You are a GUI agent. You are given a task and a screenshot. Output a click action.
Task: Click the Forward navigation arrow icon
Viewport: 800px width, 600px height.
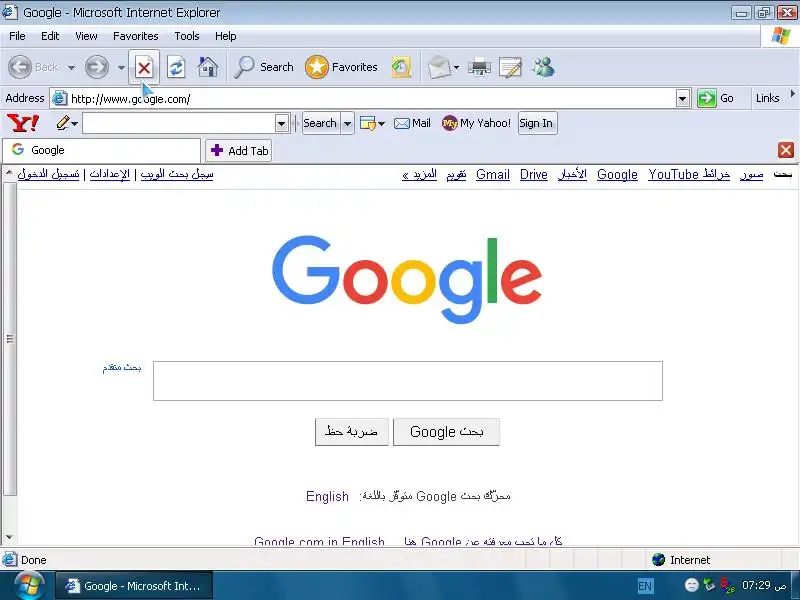(96, 67)
